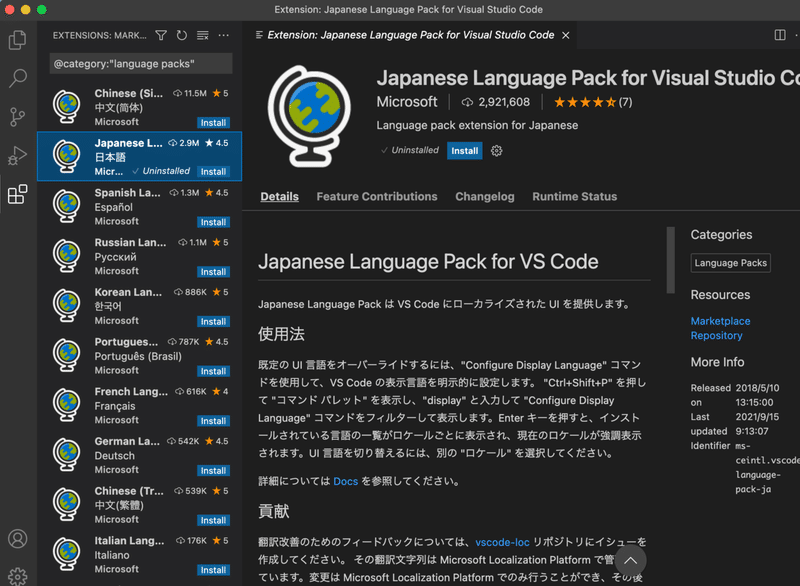
Task: Clear extensions search results icon
Action: pos(203,35)
